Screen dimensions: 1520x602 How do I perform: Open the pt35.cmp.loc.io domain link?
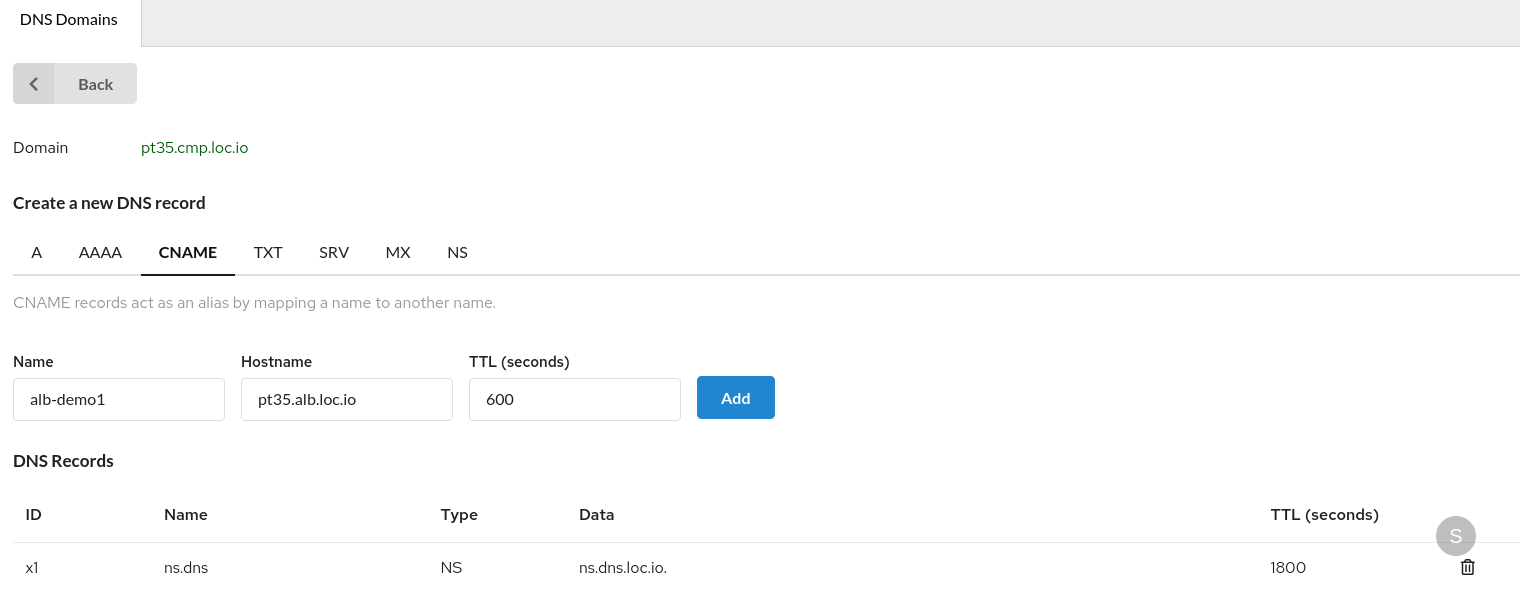[194, 148]
